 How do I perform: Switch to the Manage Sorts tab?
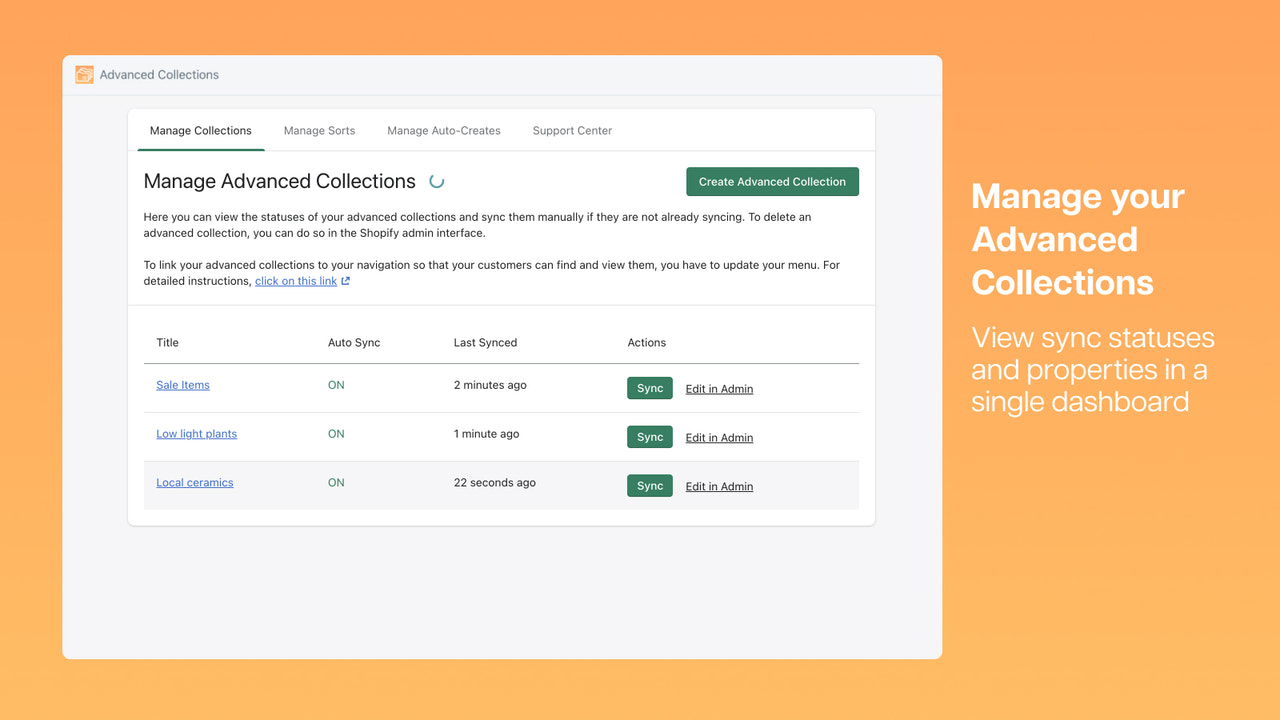(319, 130)
